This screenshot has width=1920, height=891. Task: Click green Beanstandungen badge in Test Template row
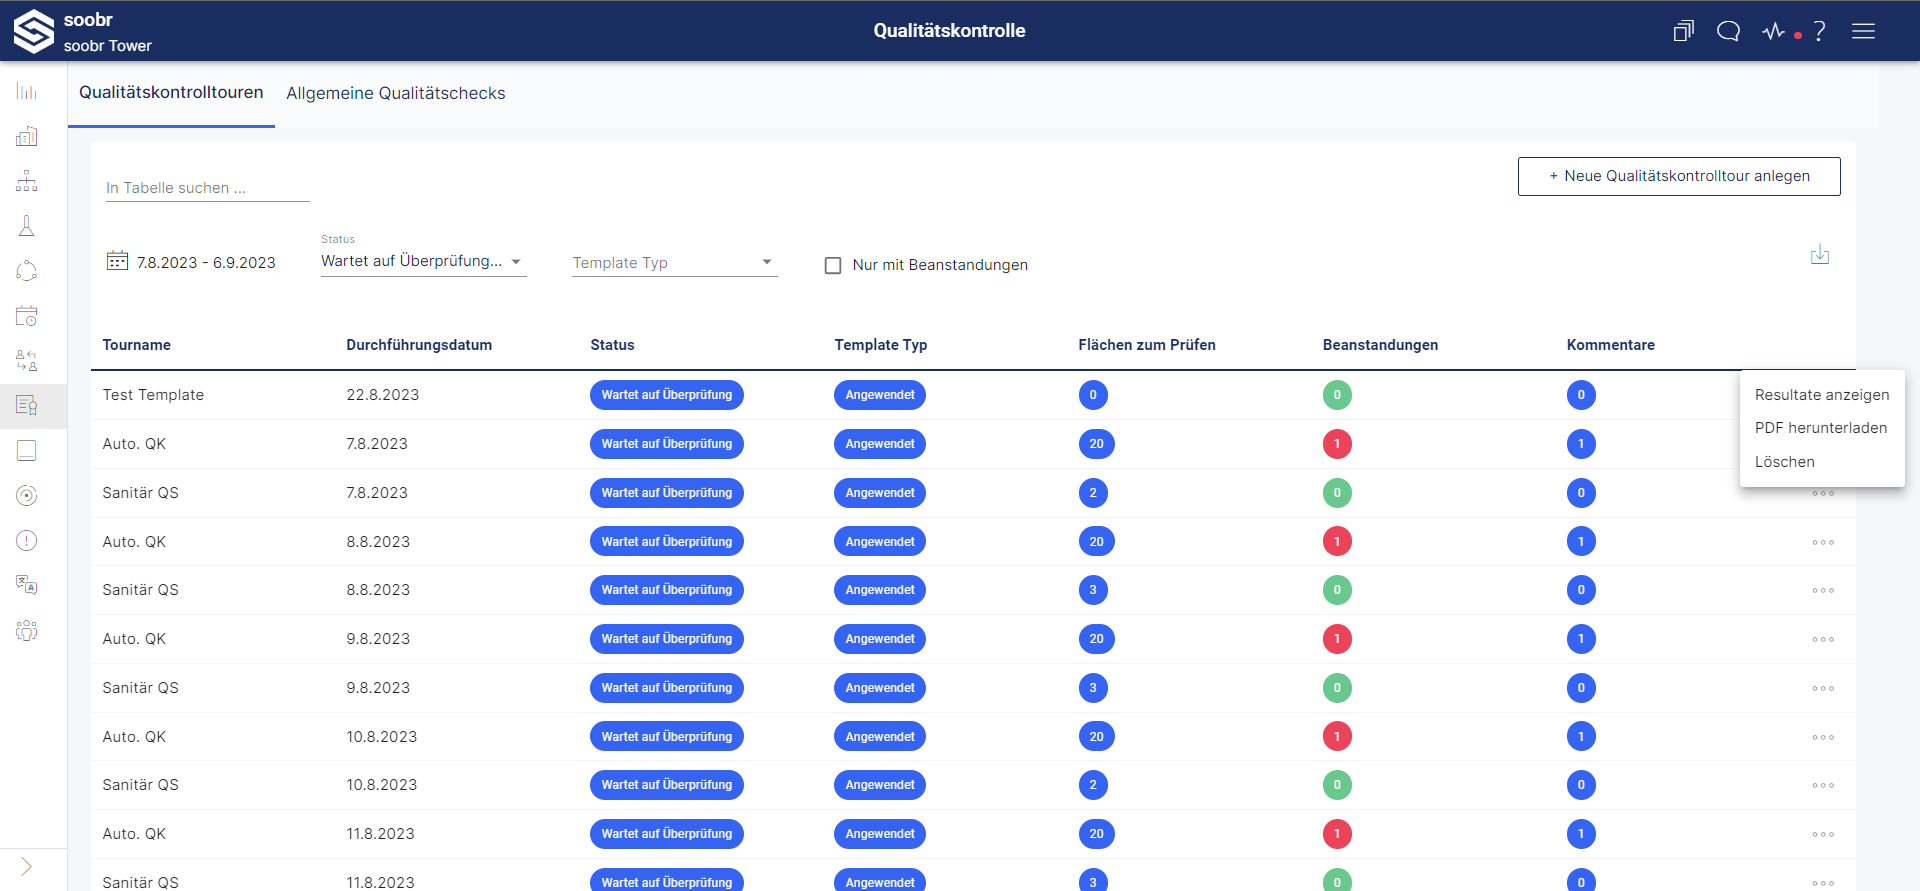1337,395
